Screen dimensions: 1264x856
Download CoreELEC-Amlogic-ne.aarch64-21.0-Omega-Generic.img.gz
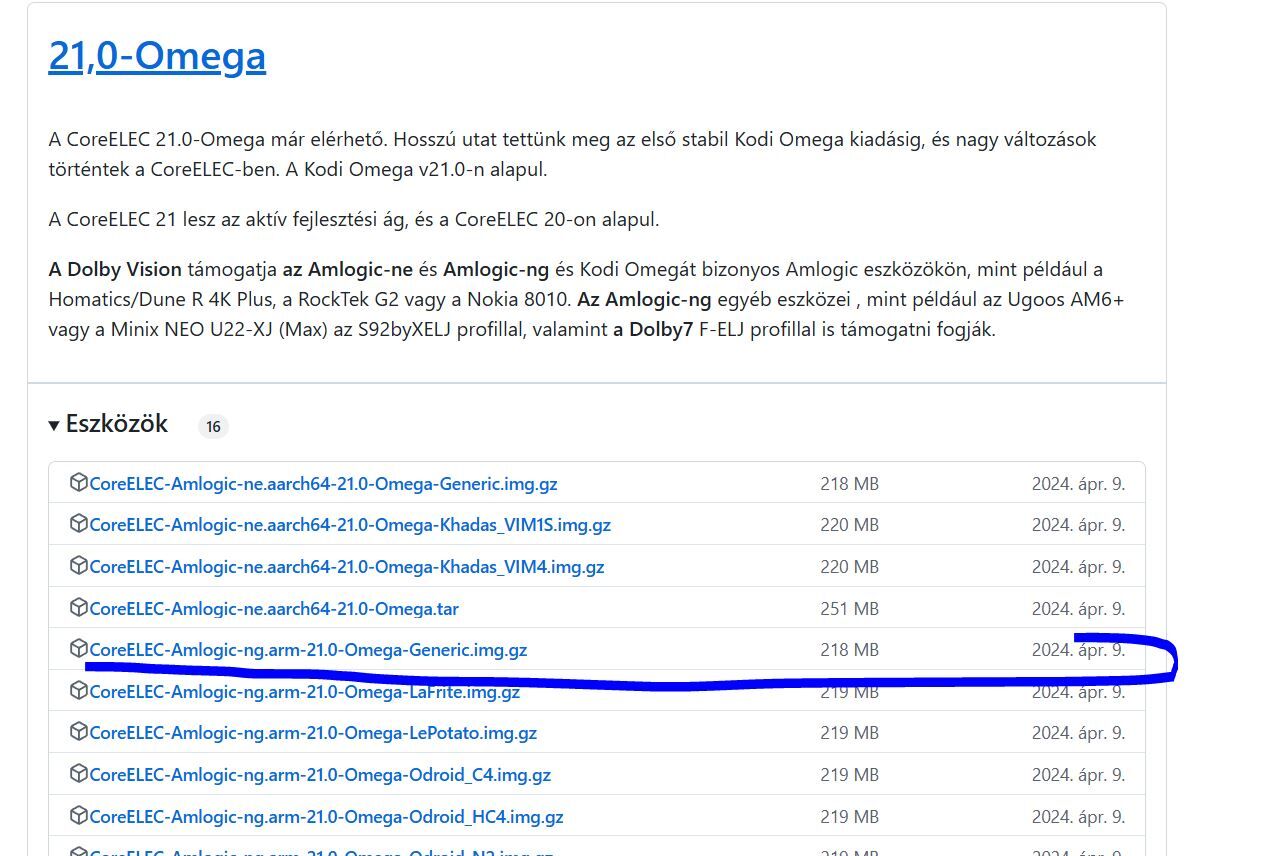pos(323,484)
